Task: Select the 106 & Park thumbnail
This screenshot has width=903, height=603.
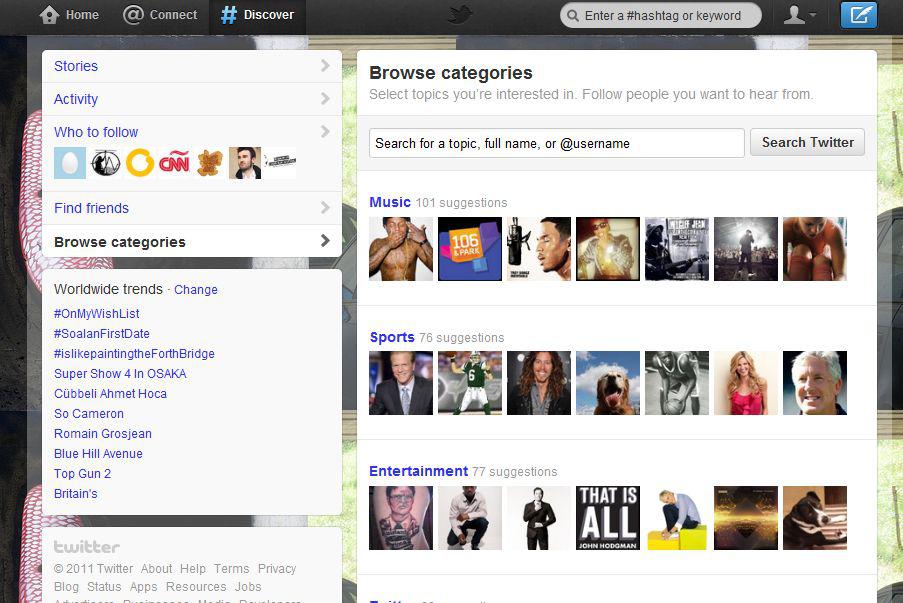Action: point(470,249)
